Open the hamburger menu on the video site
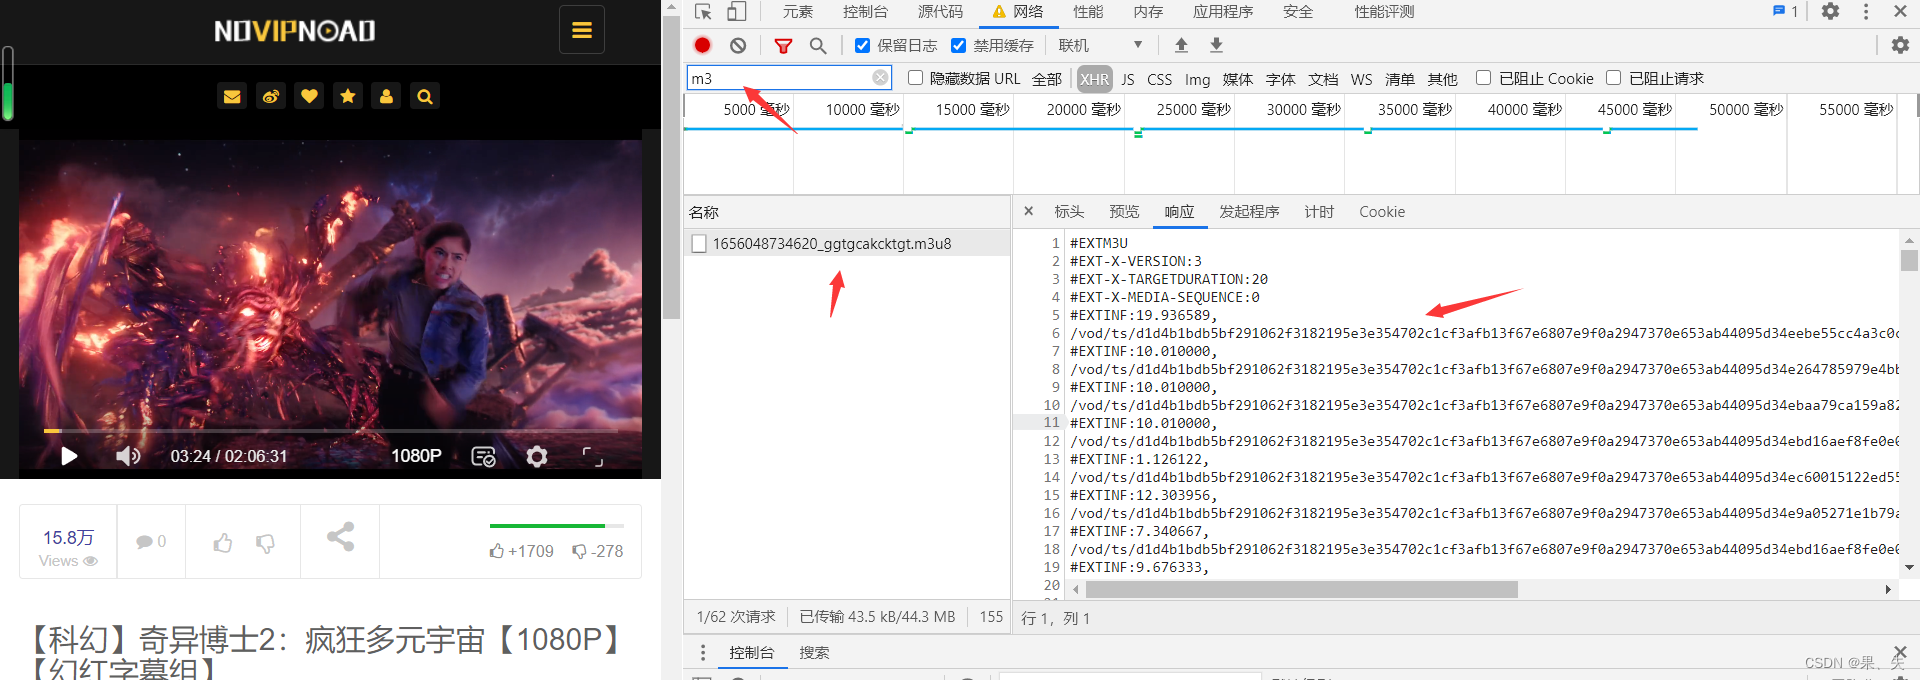This screenshot has width=1920, height=680. coord(581,30)
